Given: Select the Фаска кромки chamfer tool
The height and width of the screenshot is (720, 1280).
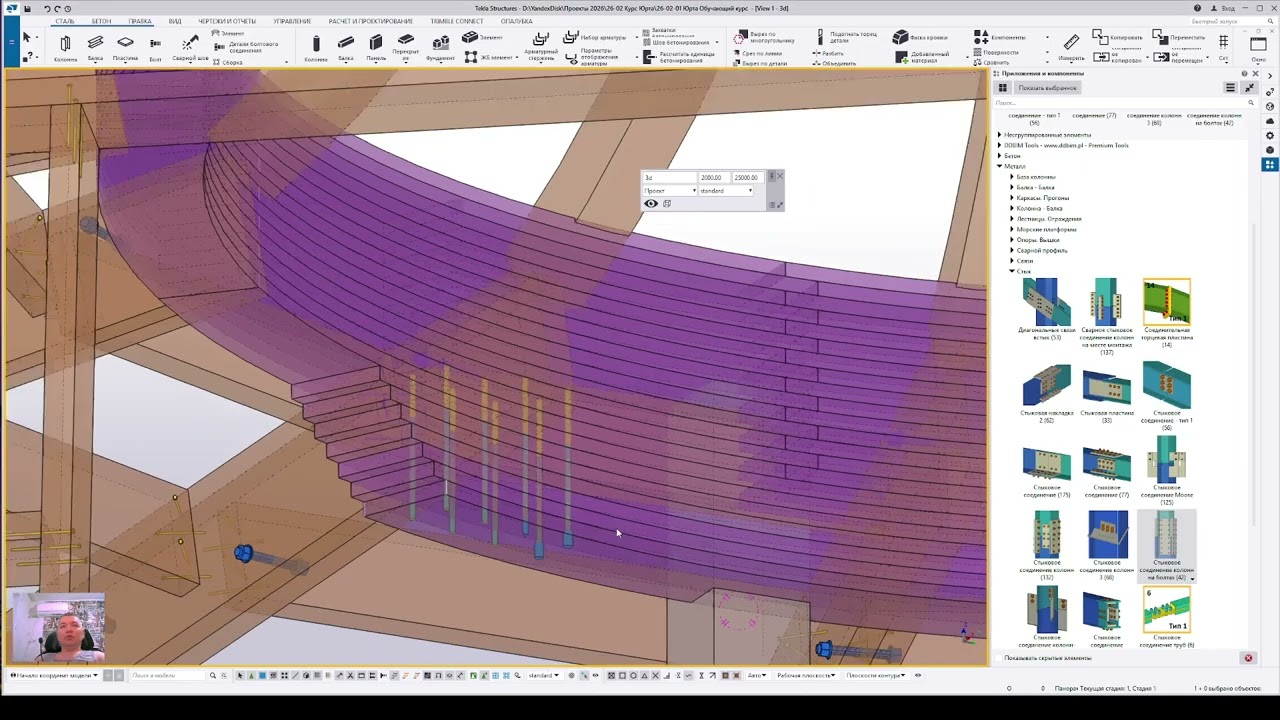Looking at the screenshot, I should (920, 37).
